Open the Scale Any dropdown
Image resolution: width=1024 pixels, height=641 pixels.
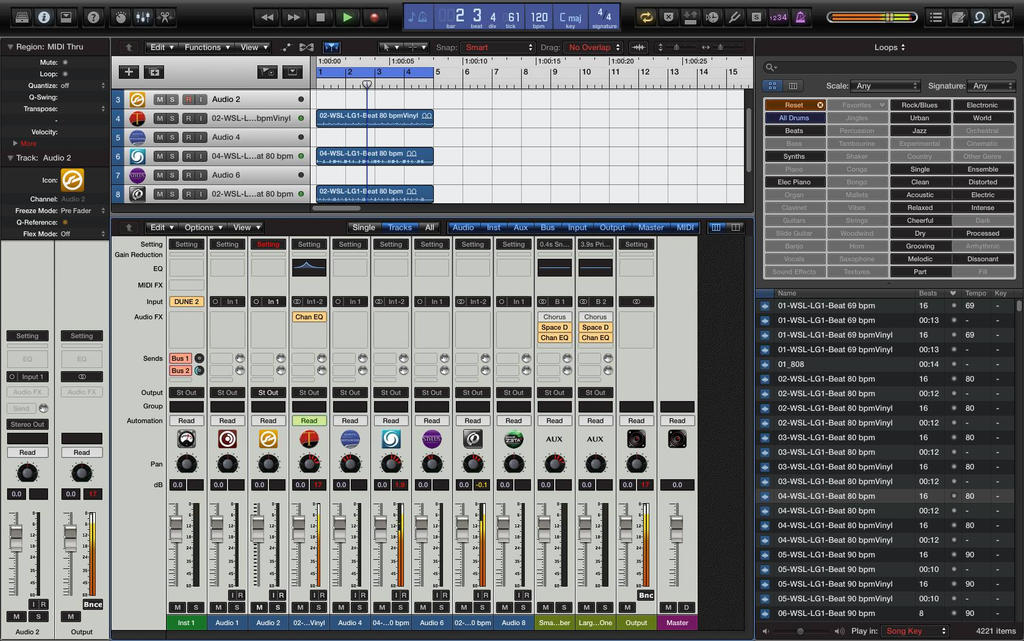click(886, 86)
